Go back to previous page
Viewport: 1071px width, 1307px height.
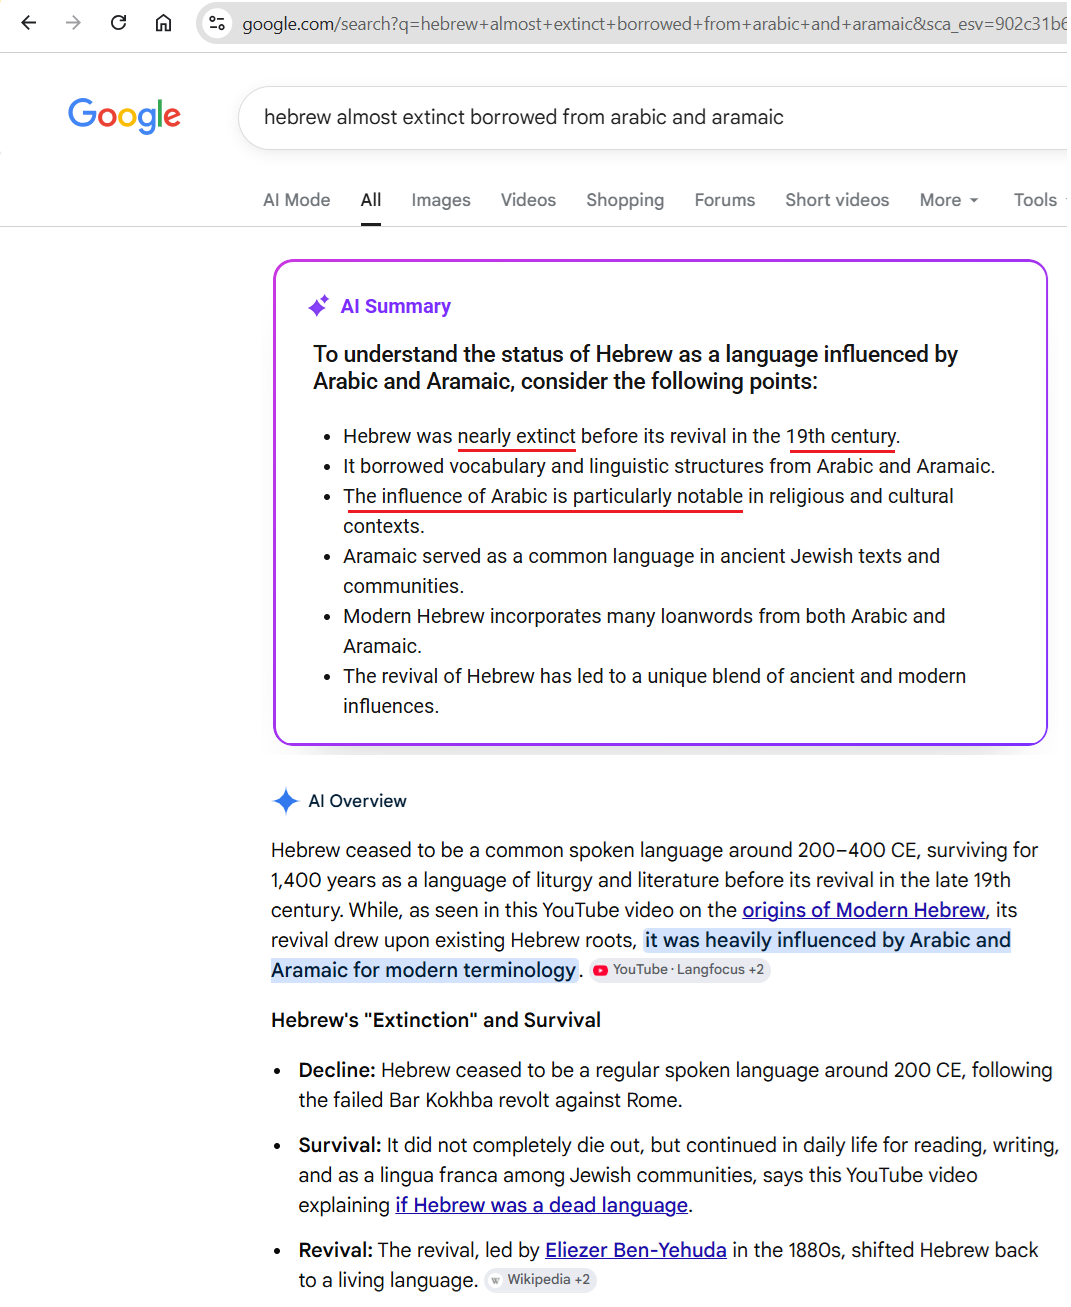coord(29,23)
